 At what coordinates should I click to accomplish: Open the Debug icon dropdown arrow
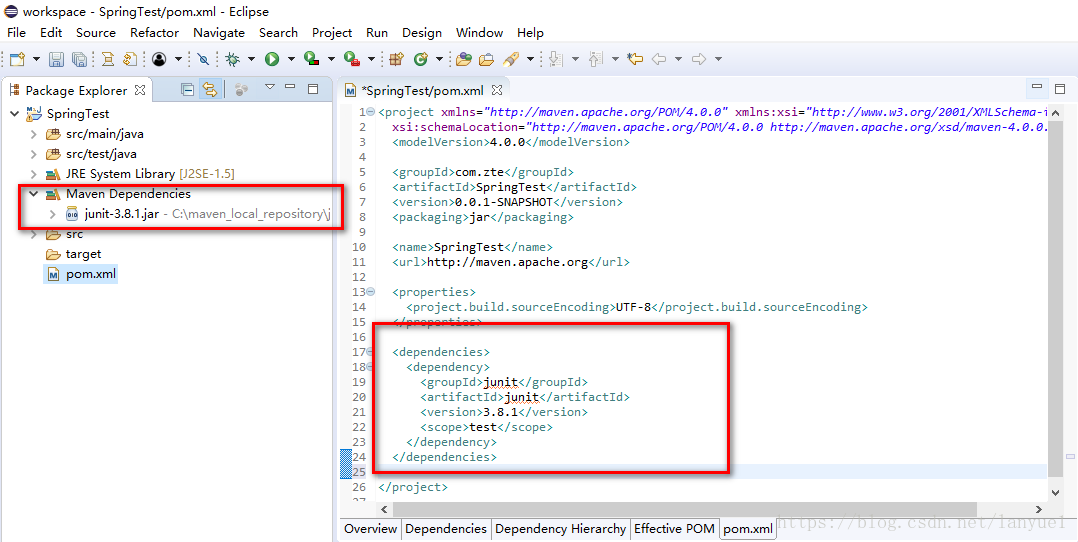[x=251, y=59]
